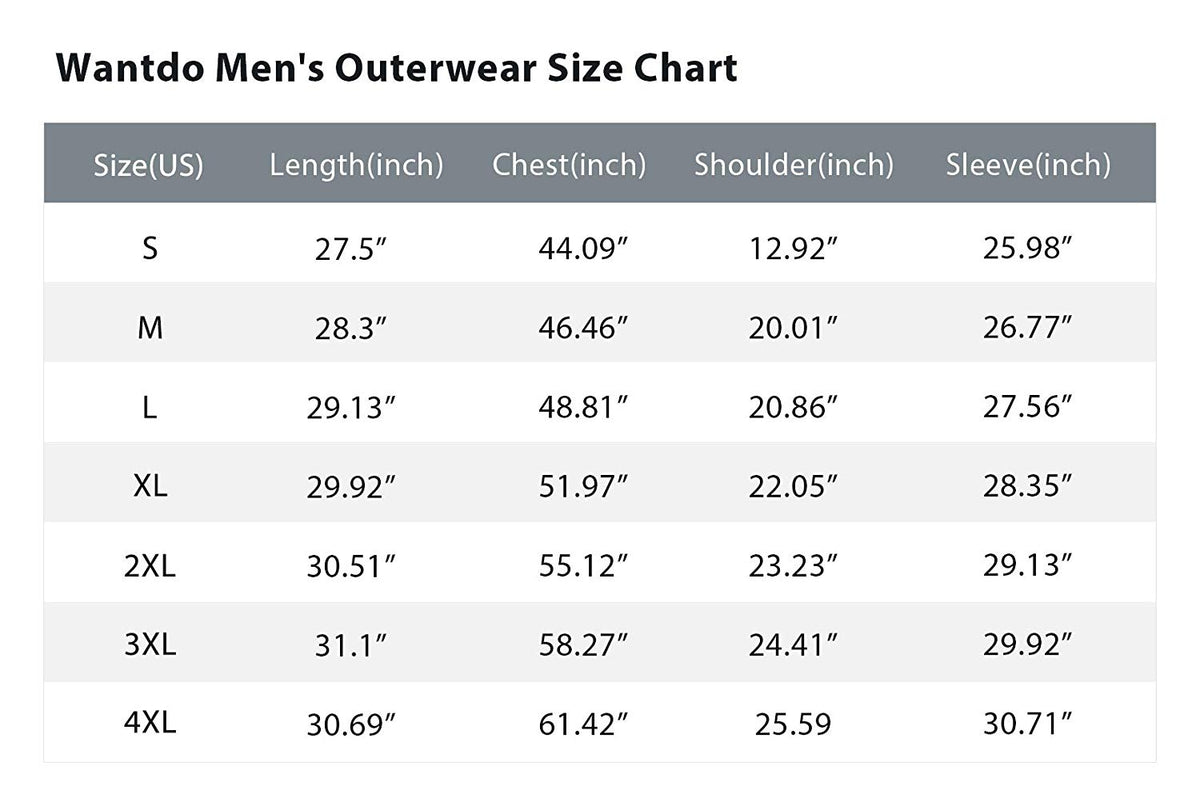This screenshot has width=1200, height=806.
Task: Click the 30.71" sleeve value for 4XL
Action: [1027, 725]
